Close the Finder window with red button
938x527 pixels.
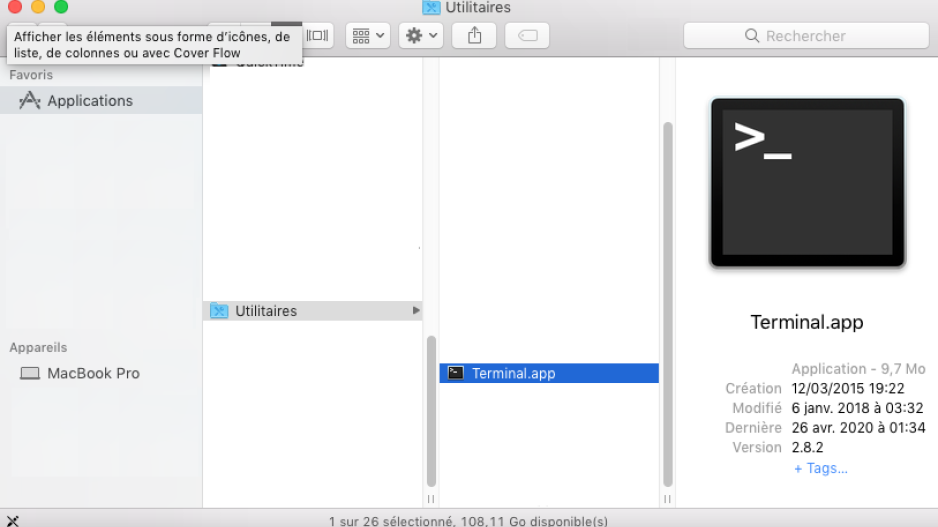(x=14, y=7)
